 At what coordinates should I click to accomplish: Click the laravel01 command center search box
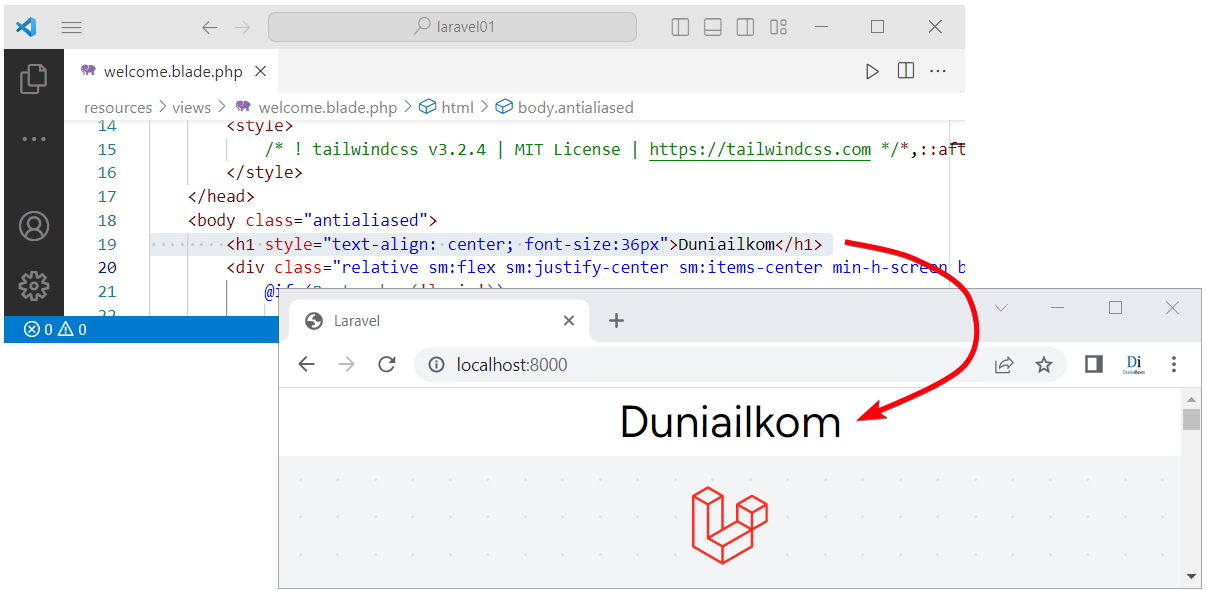coord(452,27)
